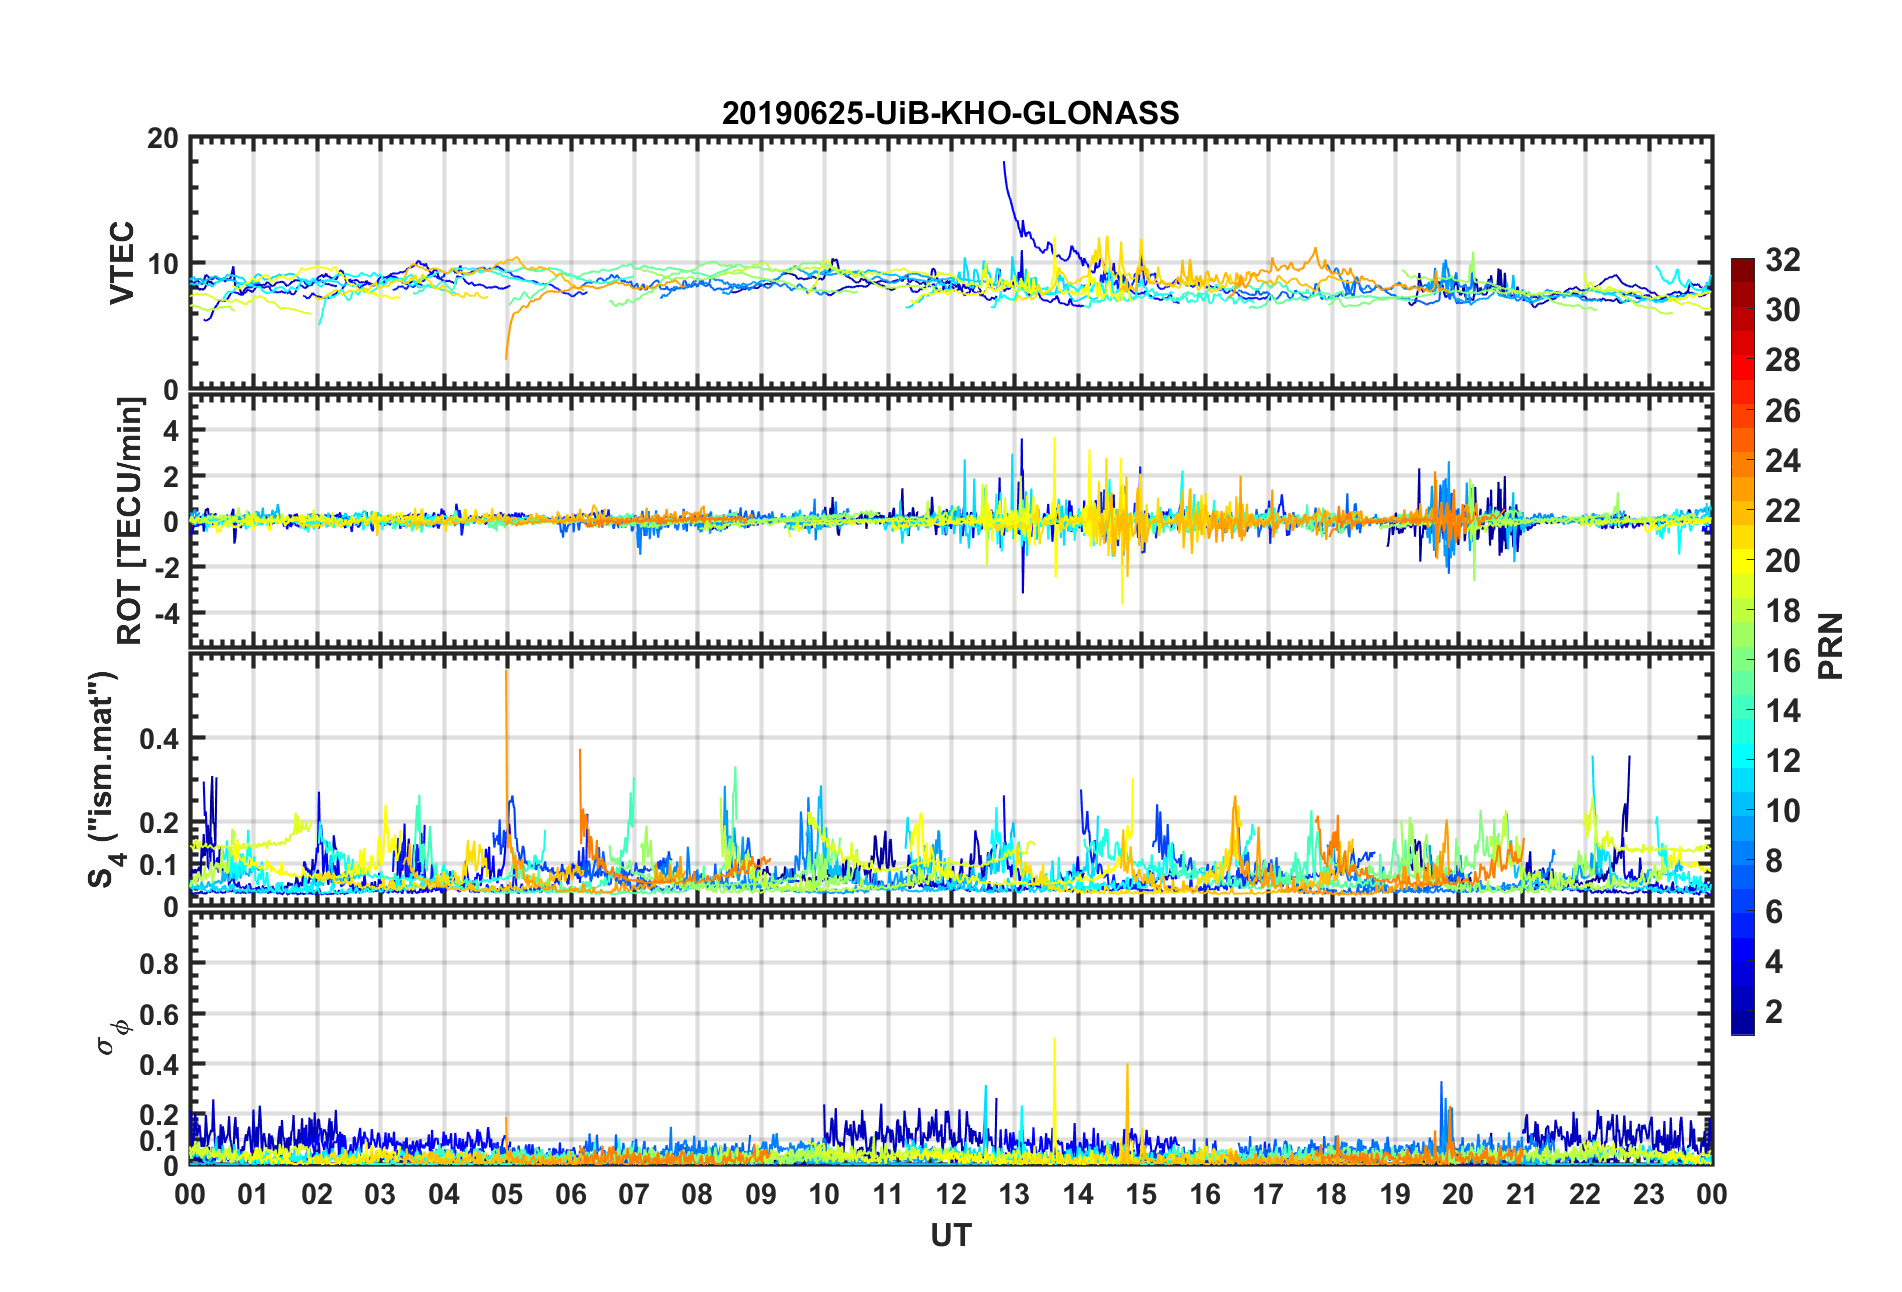
Task: Select sigma-phi tick label 0.8
Action: (159, 964)
